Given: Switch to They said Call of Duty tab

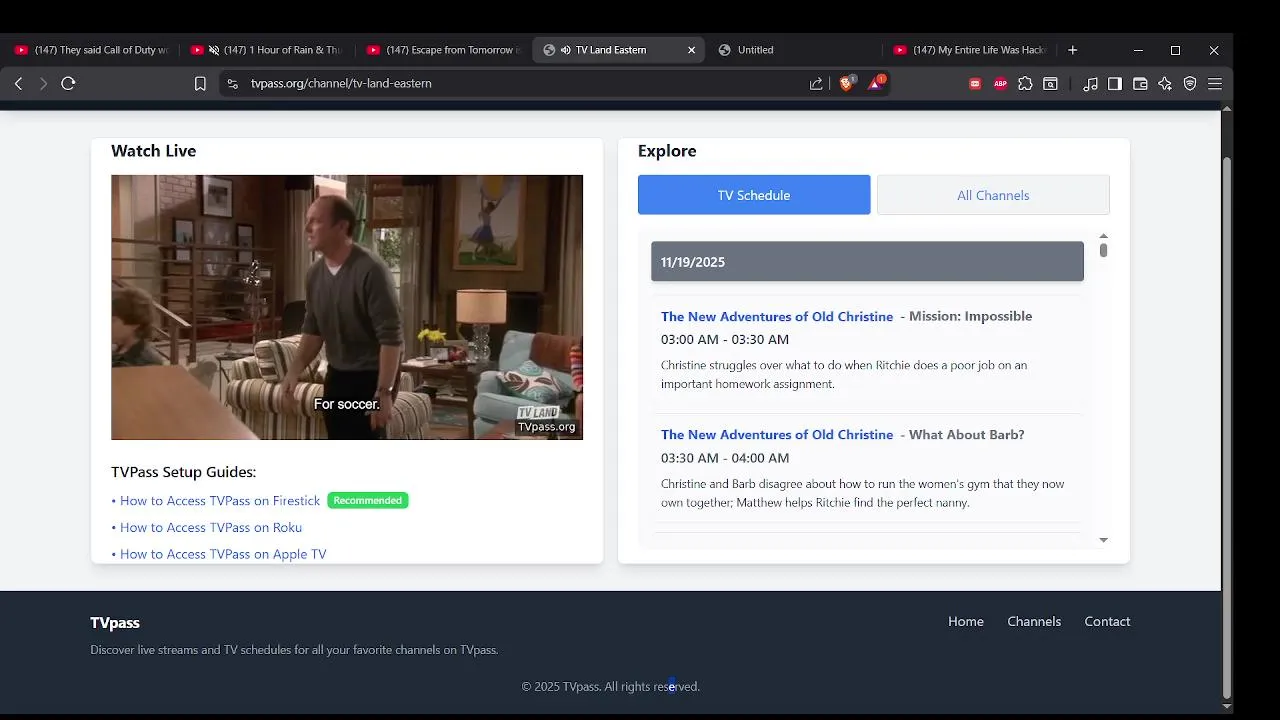Looking at the screenshot, I should point(92,50).
